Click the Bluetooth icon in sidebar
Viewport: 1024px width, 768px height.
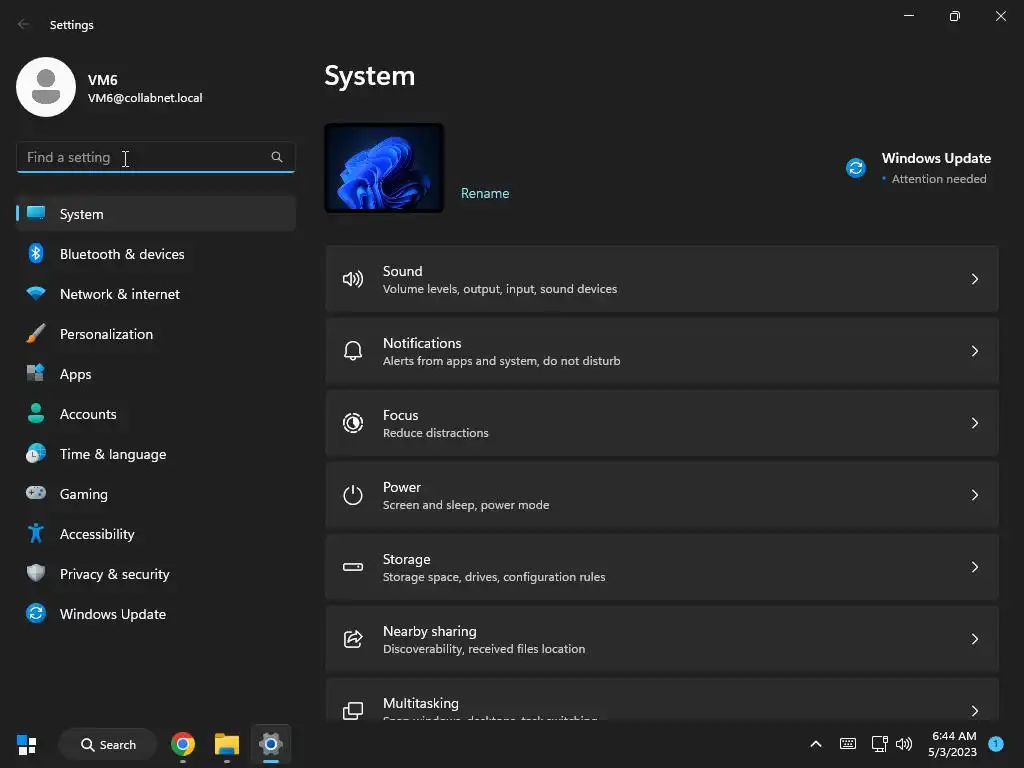[36, 253]
